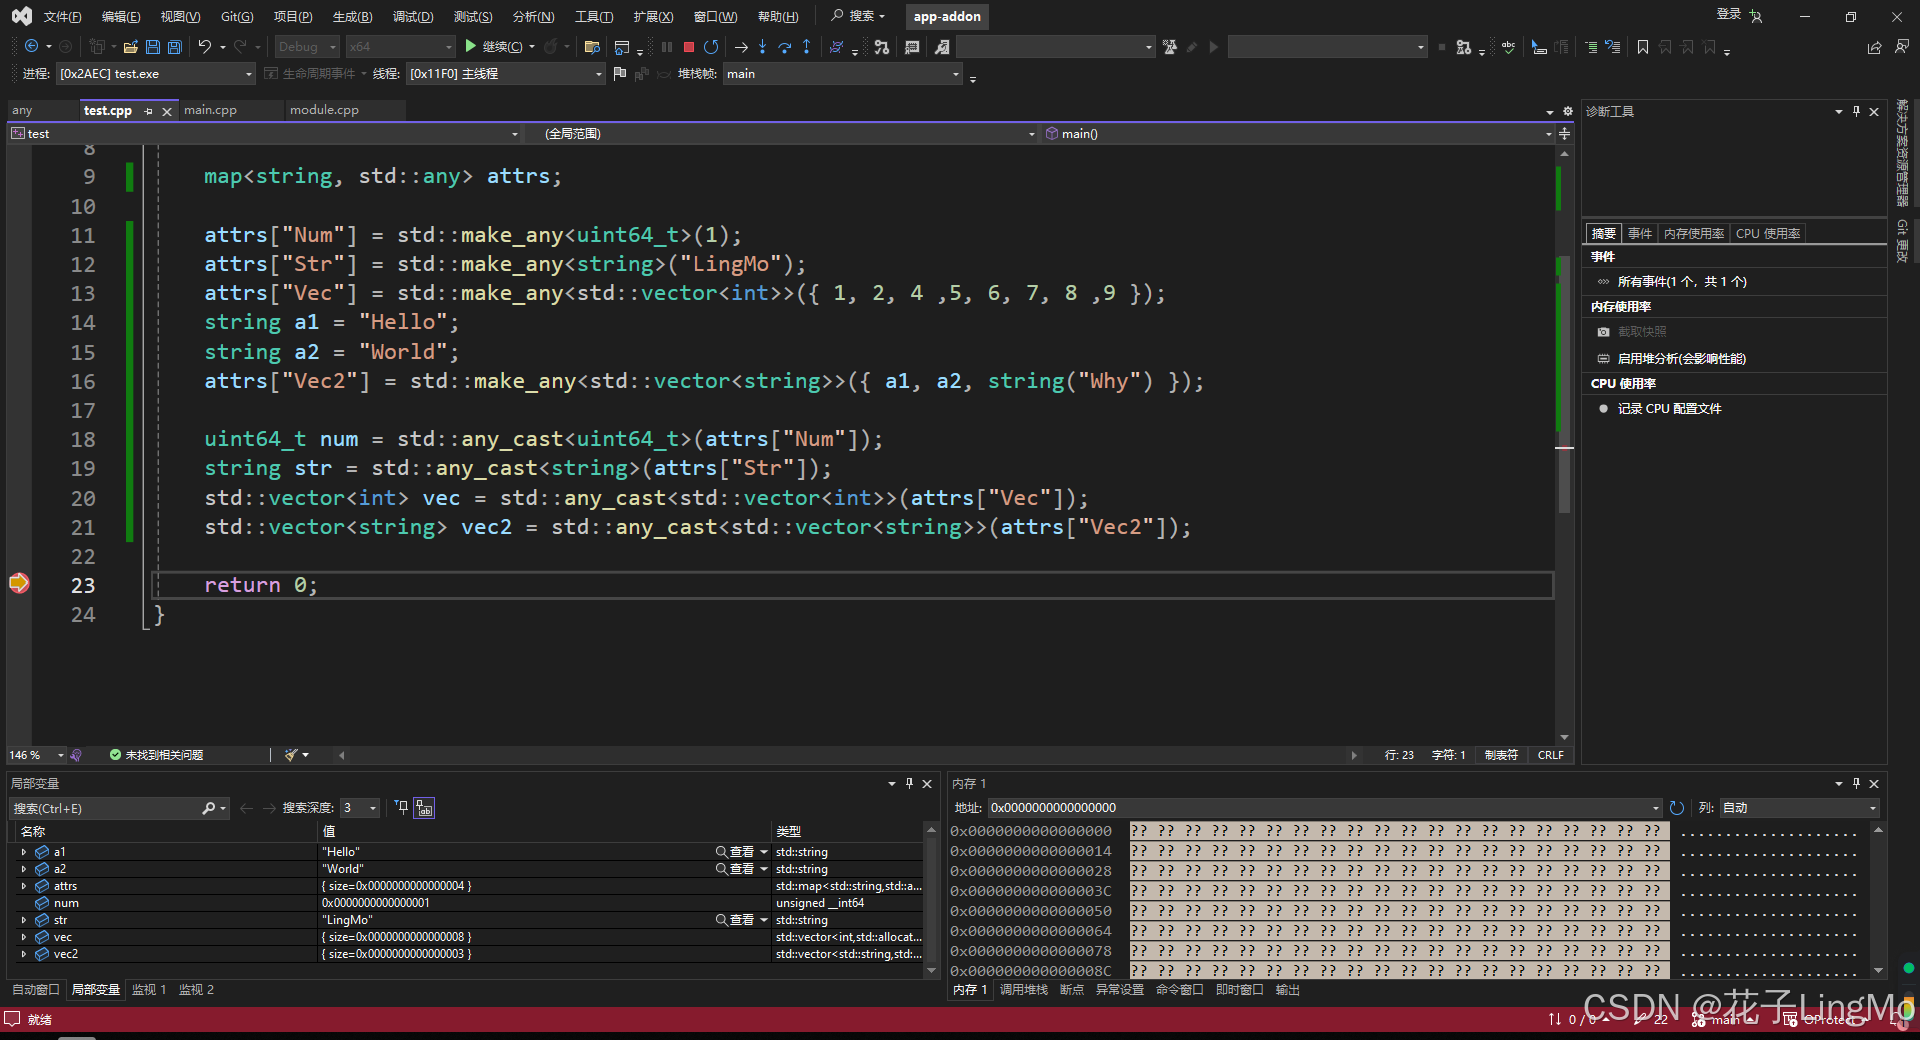Click the flag threads icon near thread dropdown
The height and width of the screenshot is (1040, 1920).
coord(620,73)
